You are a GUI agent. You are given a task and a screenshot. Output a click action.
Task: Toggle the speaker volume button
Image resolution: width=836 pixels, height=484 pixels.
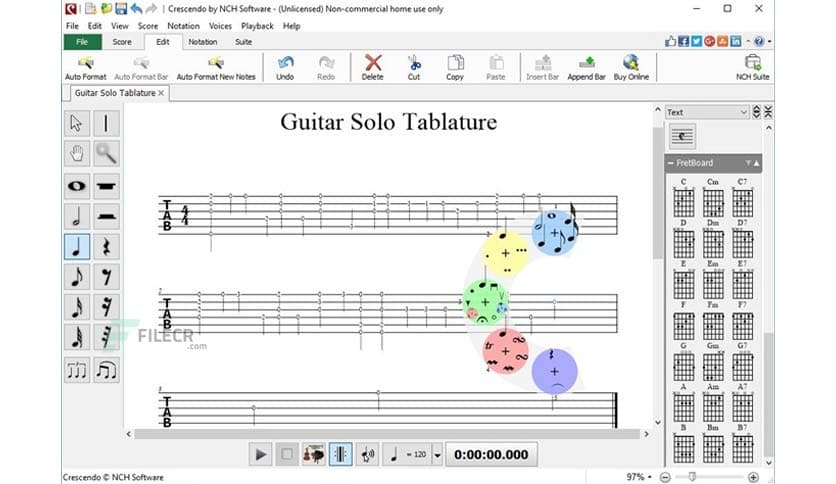367,454
